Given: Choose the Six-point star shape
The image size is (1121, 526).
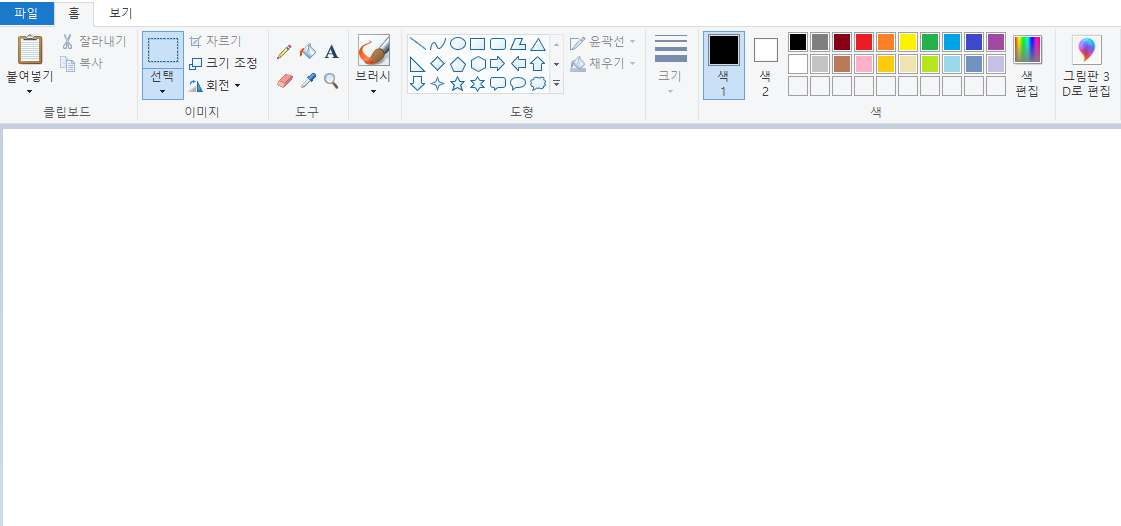Looking at the screenshot, I should tap(478, 84).
